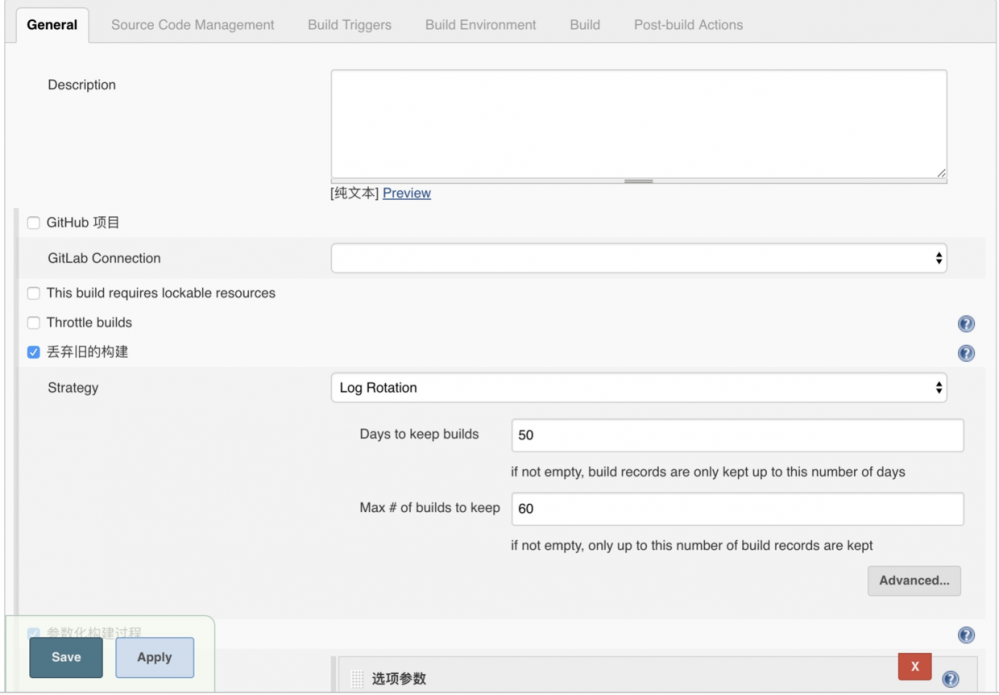Apply the configuration changes
This screenshot has height=695, width=999.
click(154, 657)
